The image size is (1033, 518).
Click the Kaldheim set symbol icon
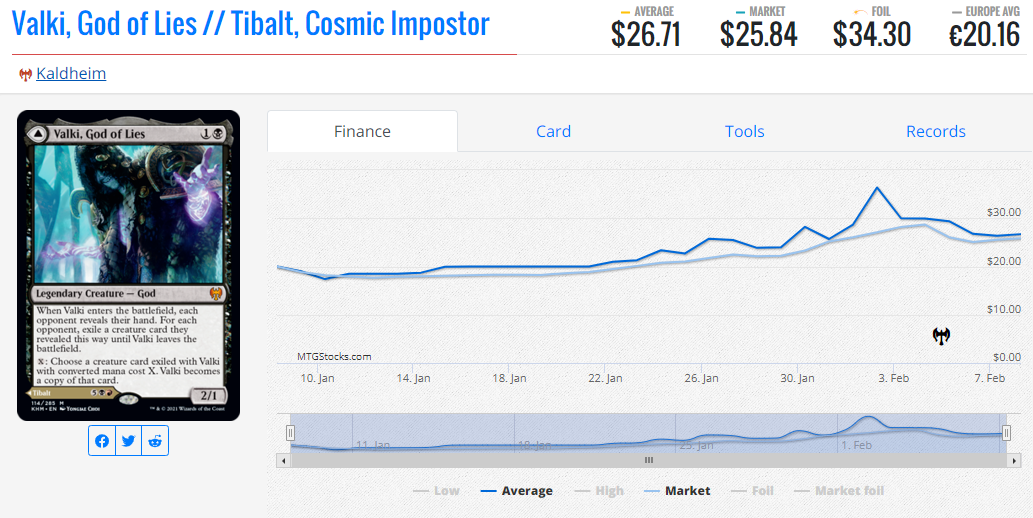click(x=25, y=75)
